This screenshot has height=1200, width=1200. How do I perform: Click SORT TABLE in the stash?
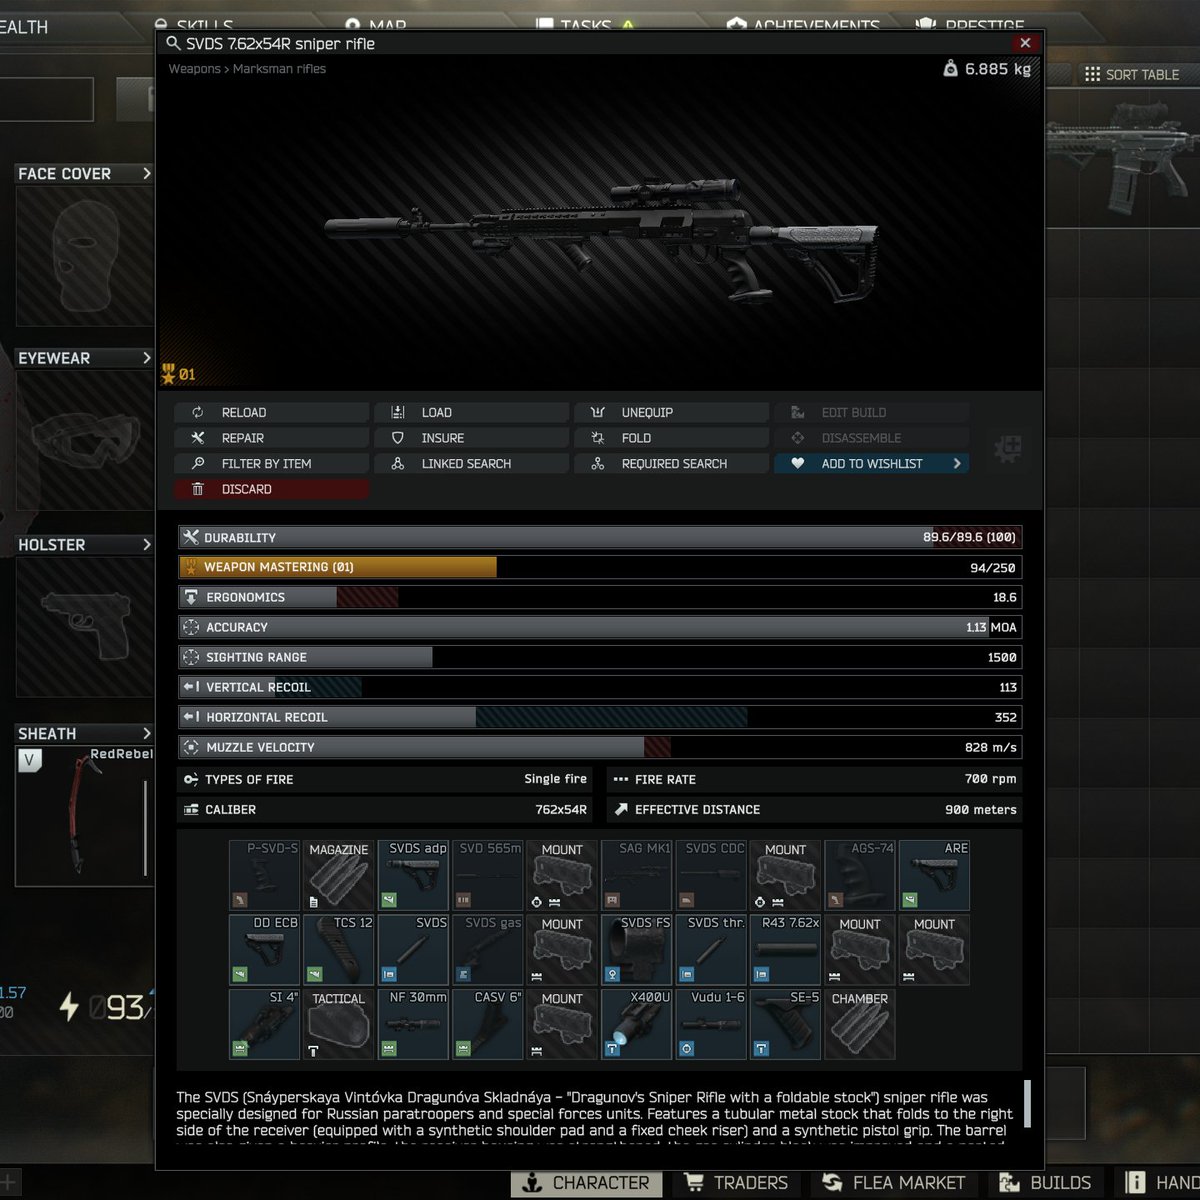coord(1132,74)
